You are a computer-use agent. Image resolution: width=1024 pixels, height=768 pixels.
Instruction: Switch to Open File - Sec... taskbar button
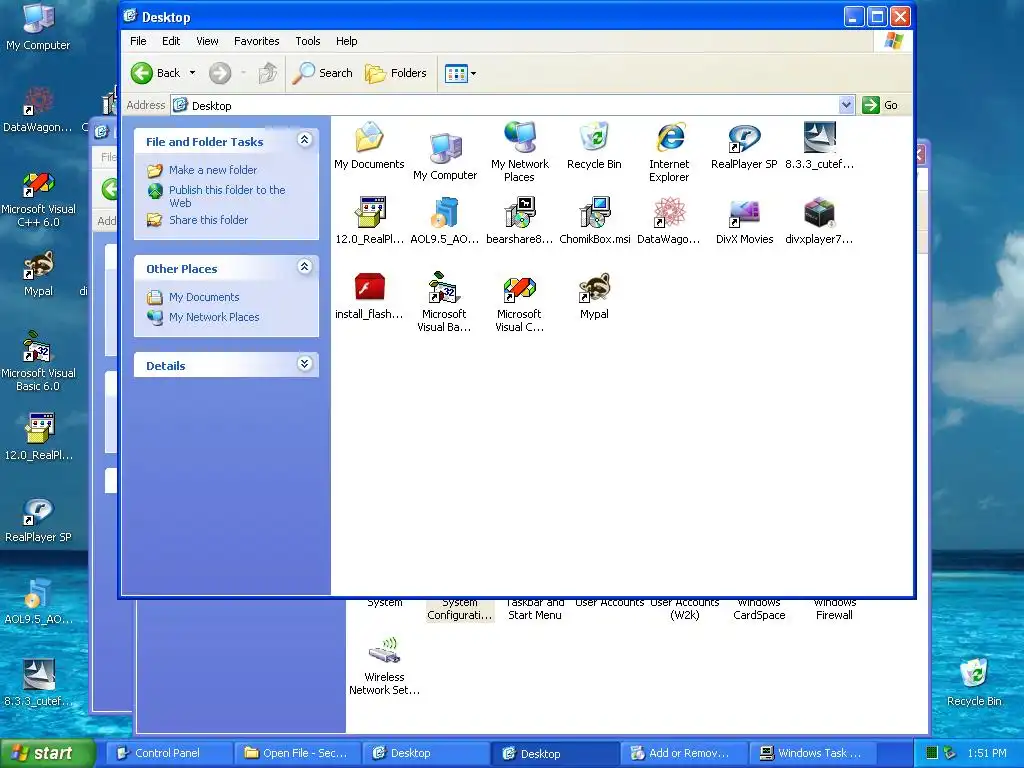click(x=298, y=753)
